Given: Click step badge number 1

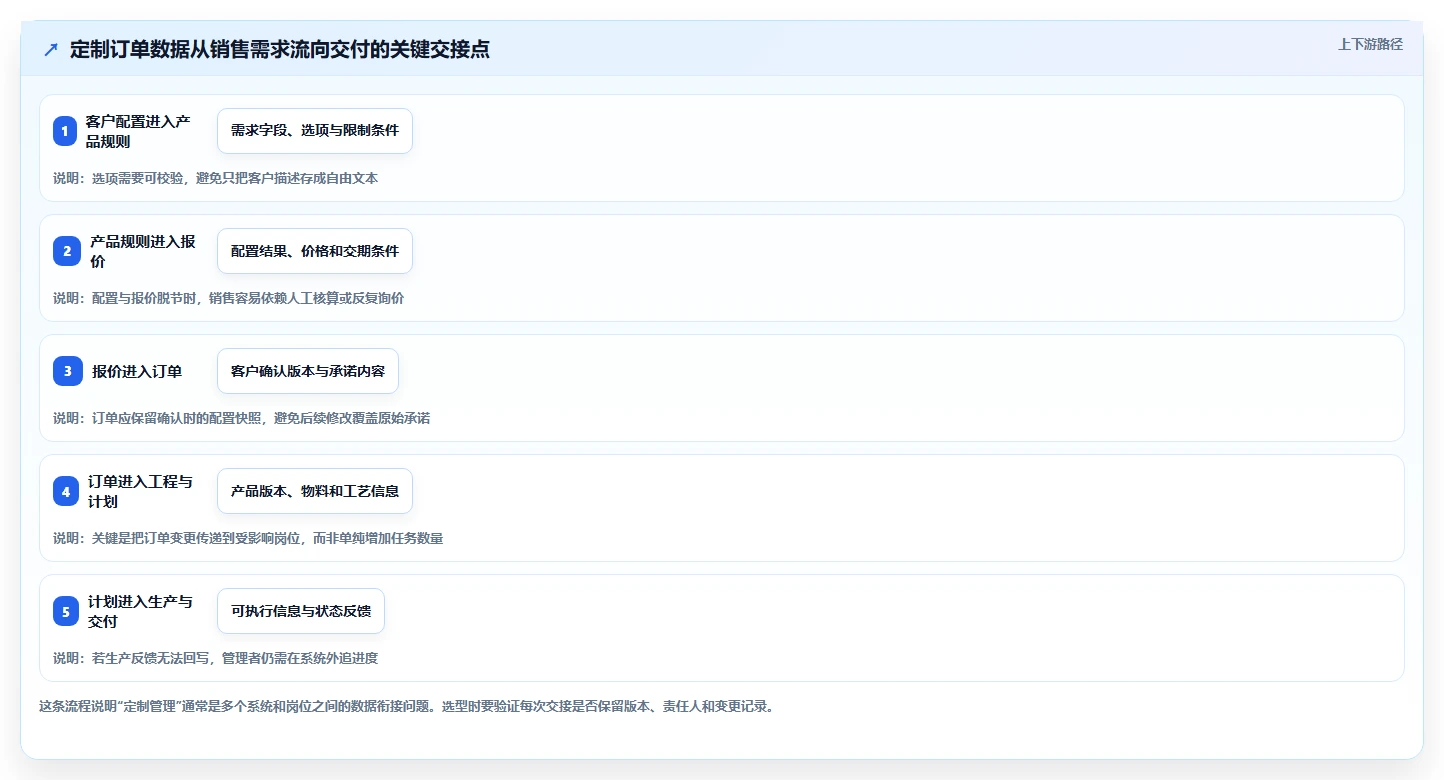Looking at the screenshot, I should pos(65,131).
